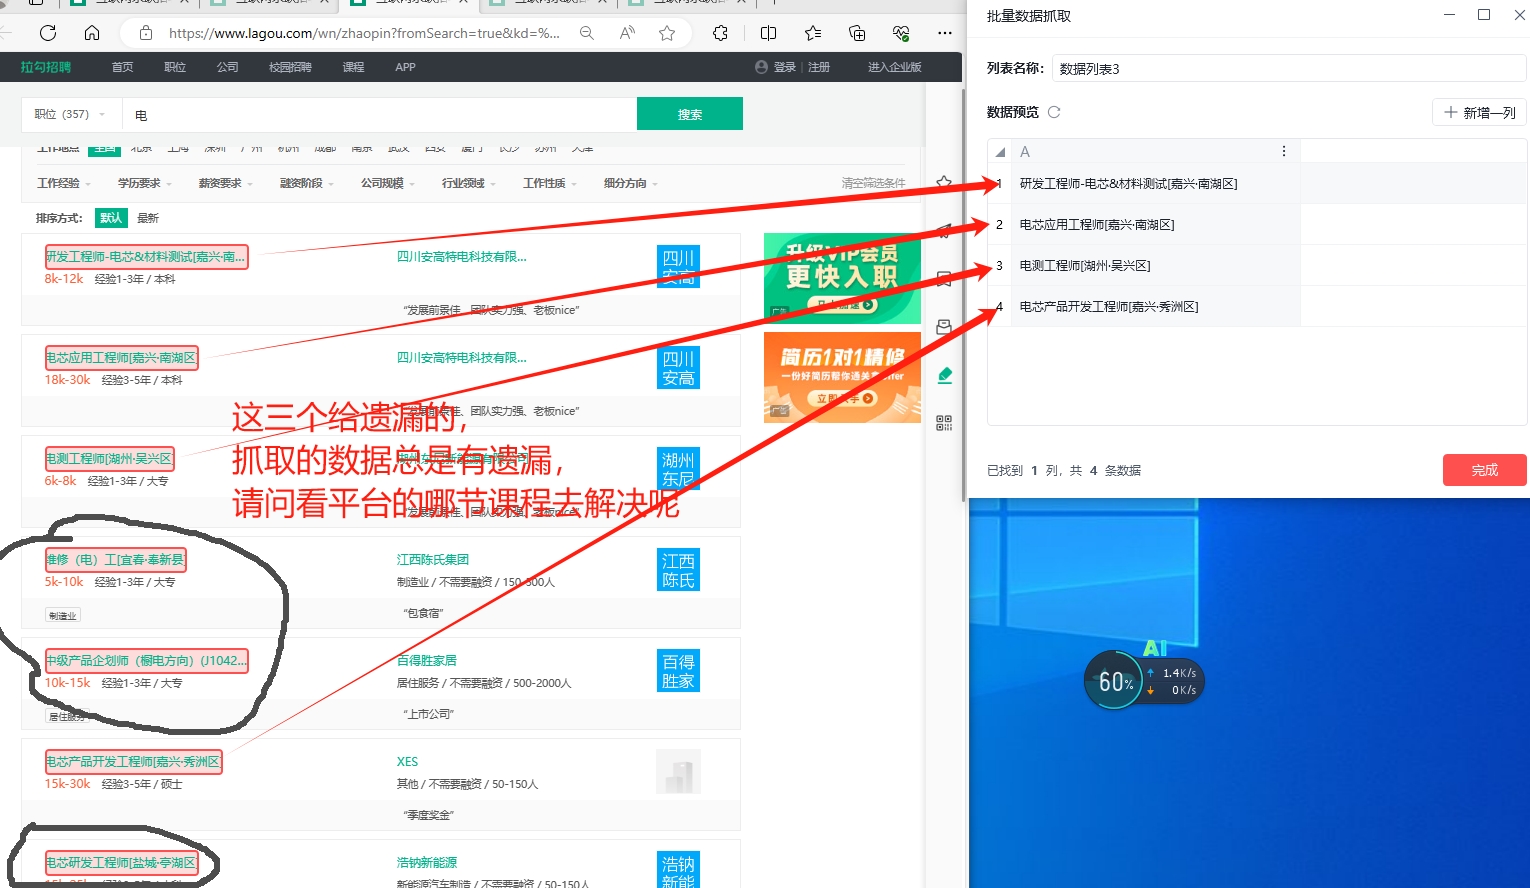
Task: Expand the 细分方向 filter dropdown
Action: pos(631,183)
